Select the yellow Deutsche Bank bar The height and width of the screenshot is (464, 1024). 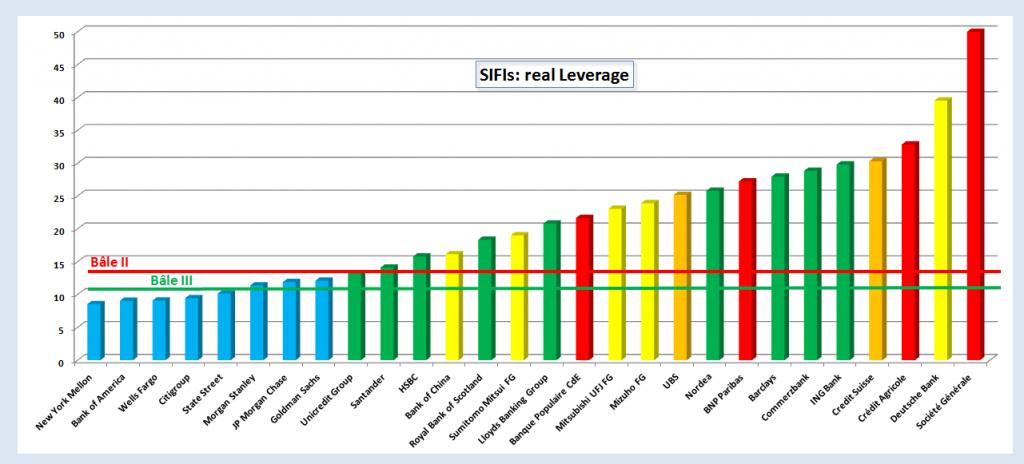pos(942,229)
